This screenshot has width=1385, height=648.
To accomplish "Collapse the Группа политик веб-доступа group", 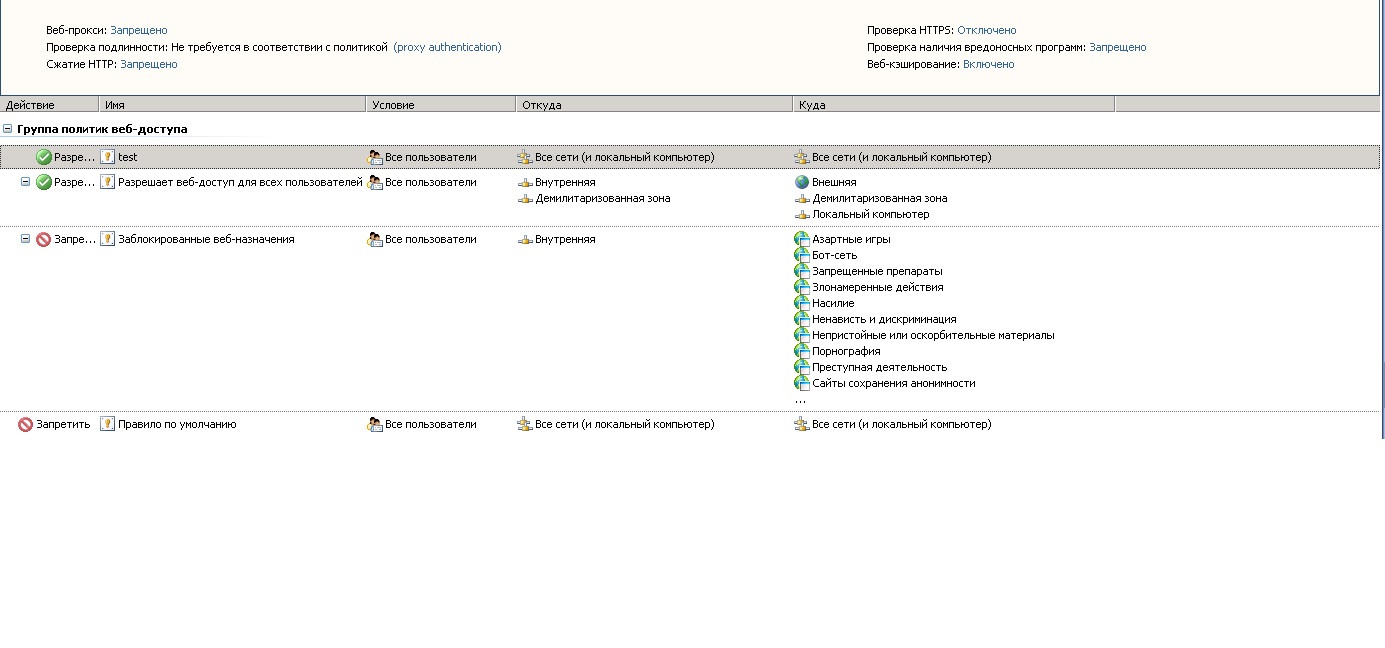I will (x=8, y=129).
